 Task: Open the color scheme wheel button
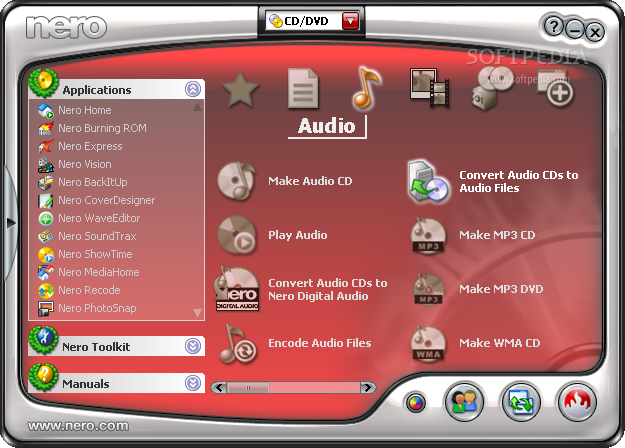pyautogui.click(x=415, y=403)
